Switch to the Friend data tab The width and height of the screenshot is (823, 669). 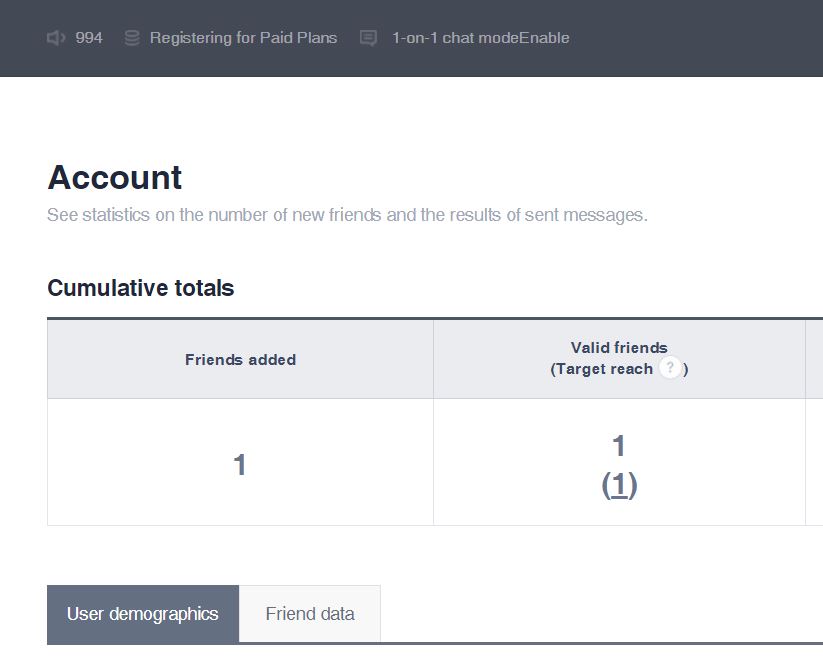coord(310,614)
